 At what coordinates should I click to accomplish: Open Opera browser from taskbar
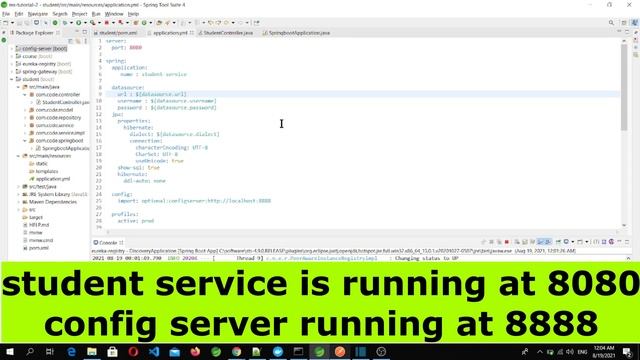tap(133, 352)
